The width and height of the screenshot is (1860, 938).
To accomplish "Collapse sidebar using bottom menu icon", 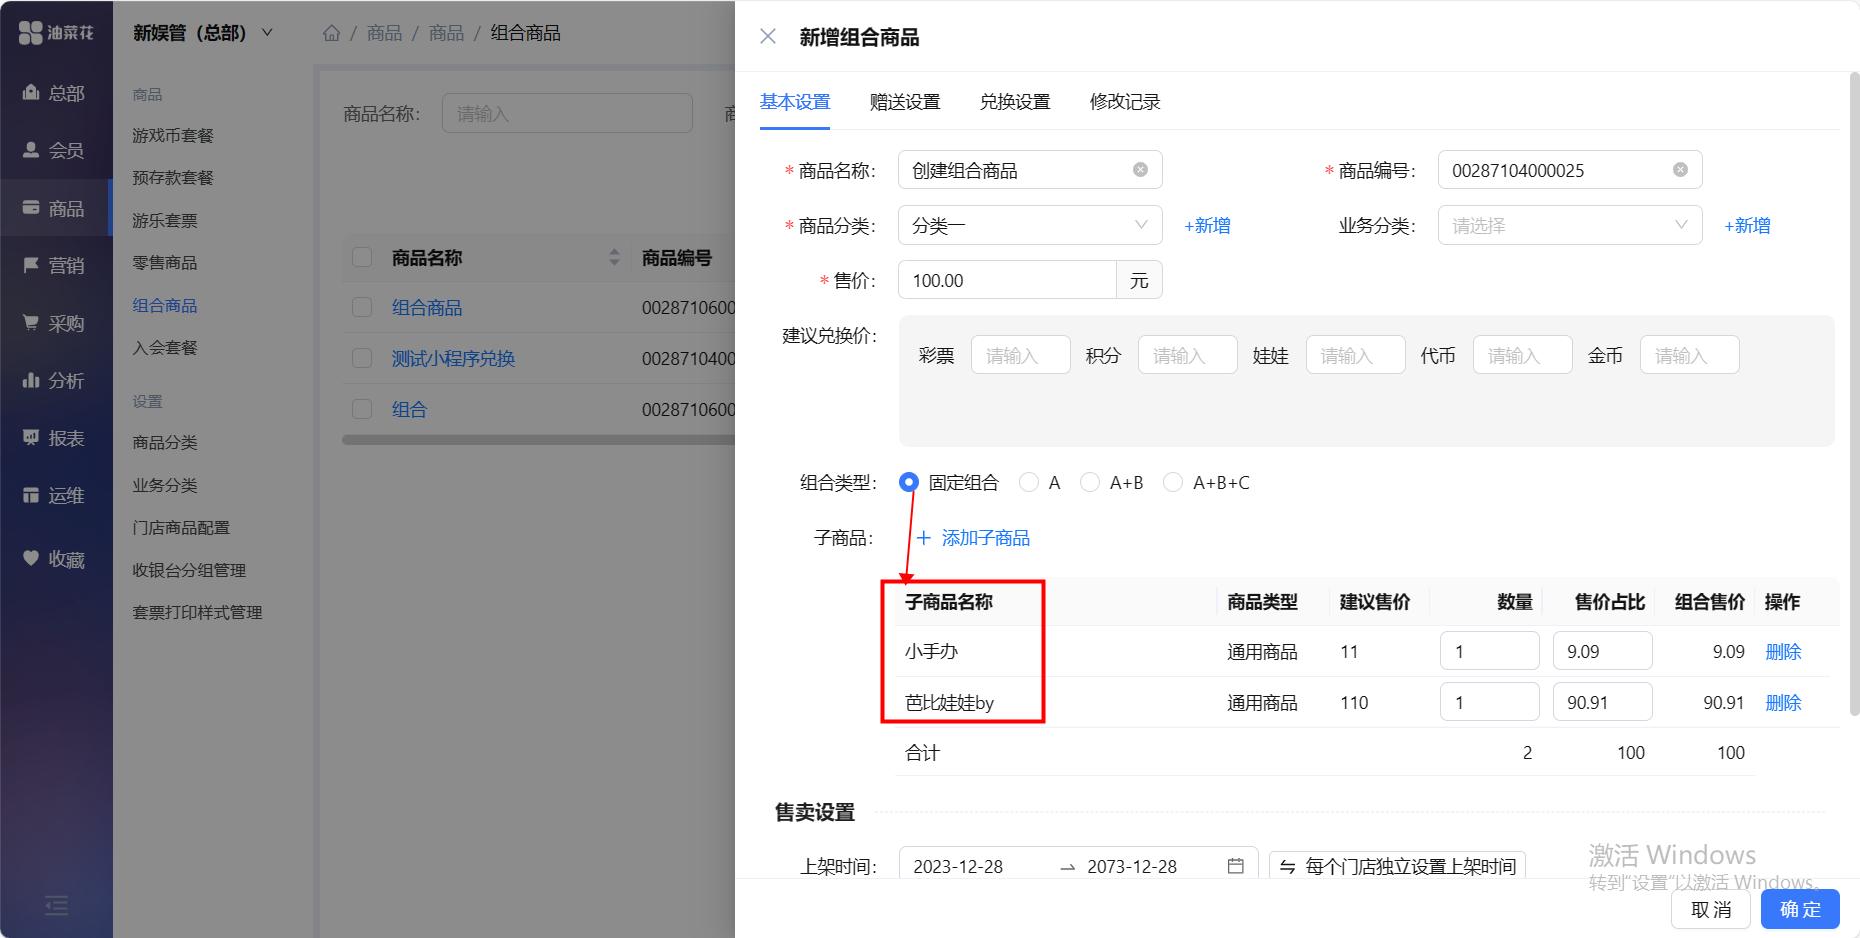I will coord(57,906).
